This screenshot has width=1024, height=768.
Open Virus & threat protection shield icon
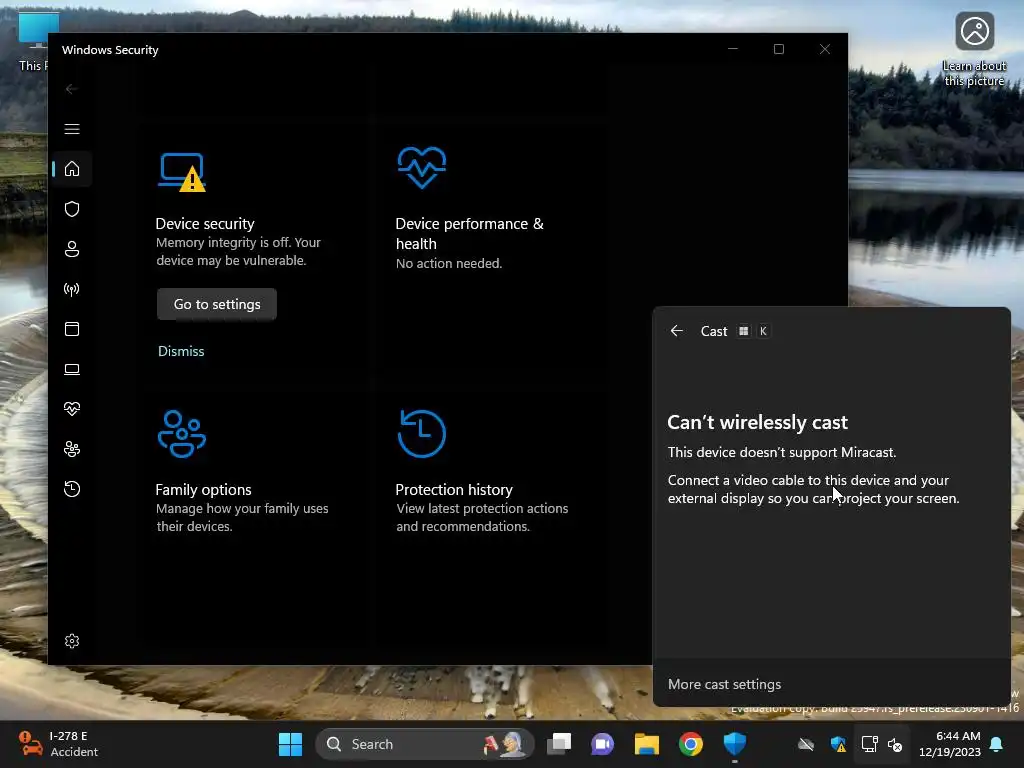point(72,209)
